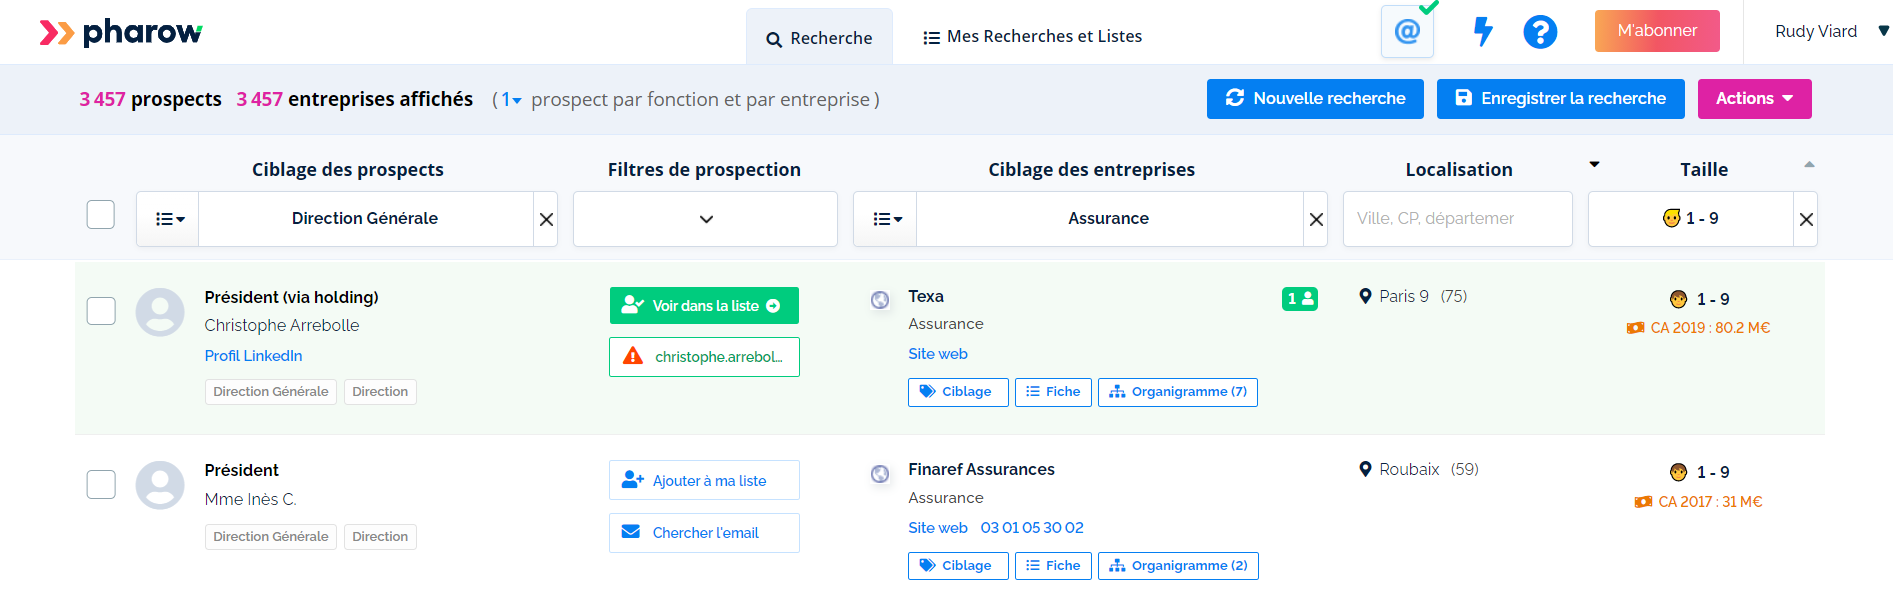
Task: Click the banknote icon beside CA 2017
Action: point(1643,502)
